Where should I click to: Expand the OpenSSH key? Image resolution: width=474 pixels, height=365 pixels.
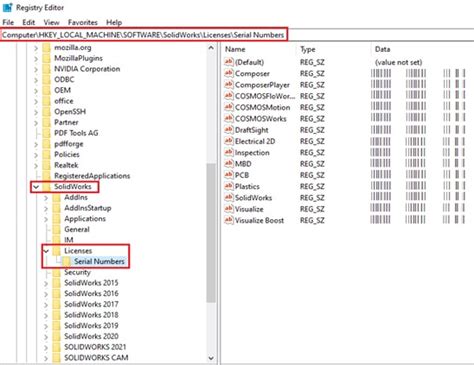point(36,112)
